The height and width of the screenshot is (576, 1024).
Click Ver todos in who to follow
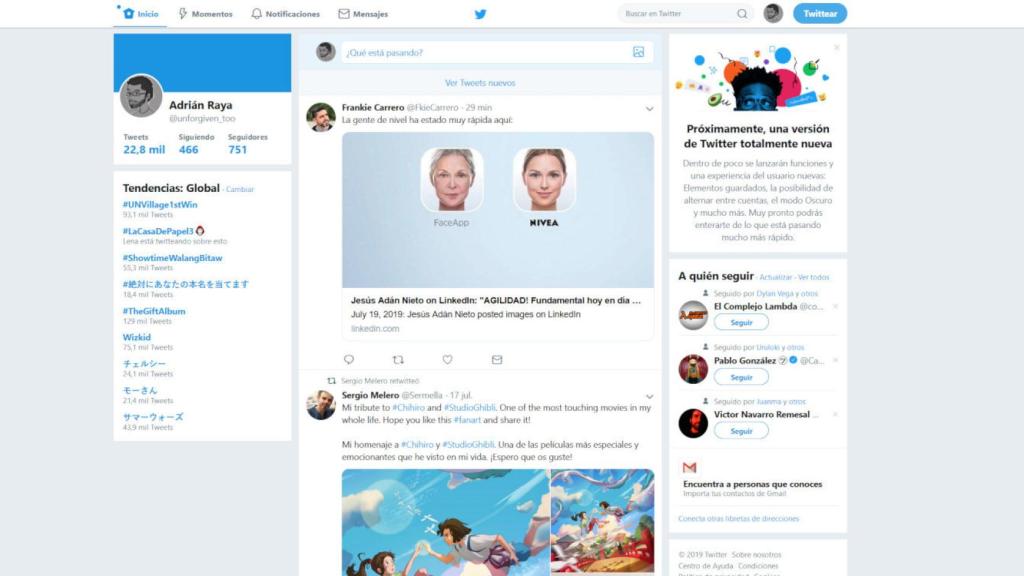pos(813,278)
